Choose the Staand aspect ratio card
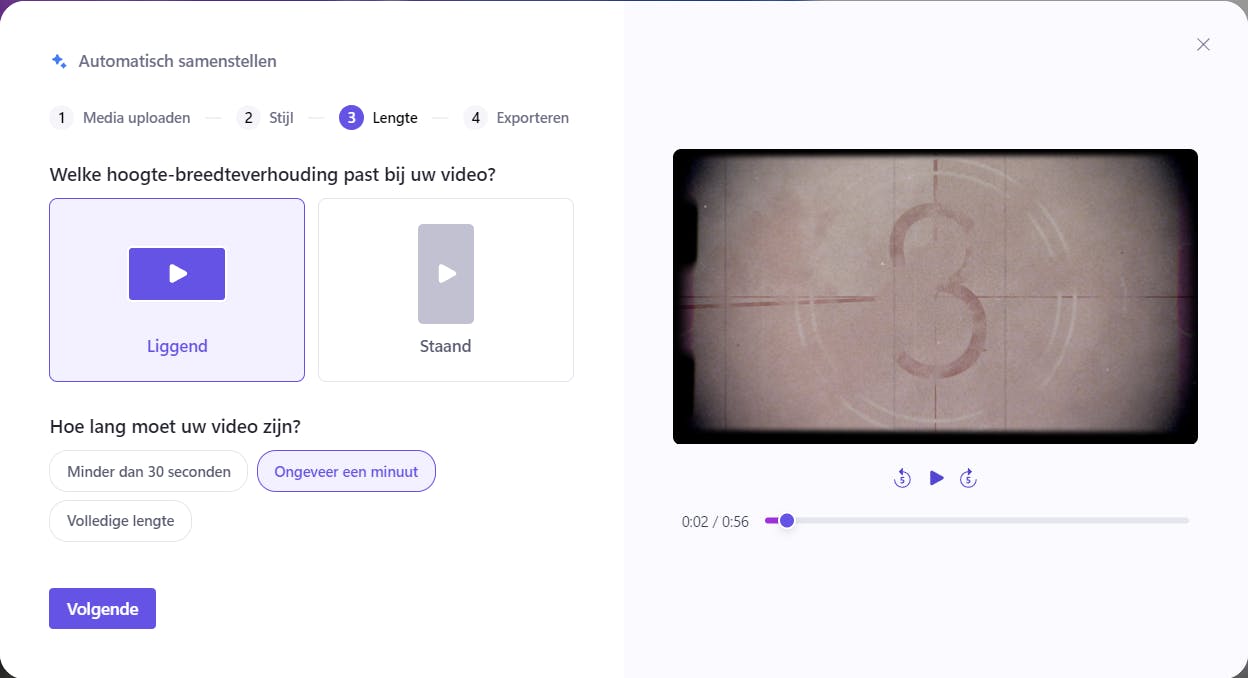The height and width of the screenshot is (678, 1248). pos(446,290)
